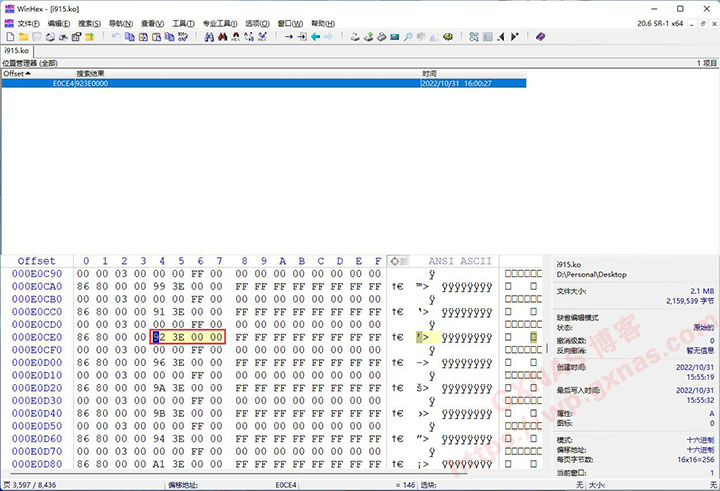Click the 时间 column header
This screenshot has width=720, height=491.
429,74
